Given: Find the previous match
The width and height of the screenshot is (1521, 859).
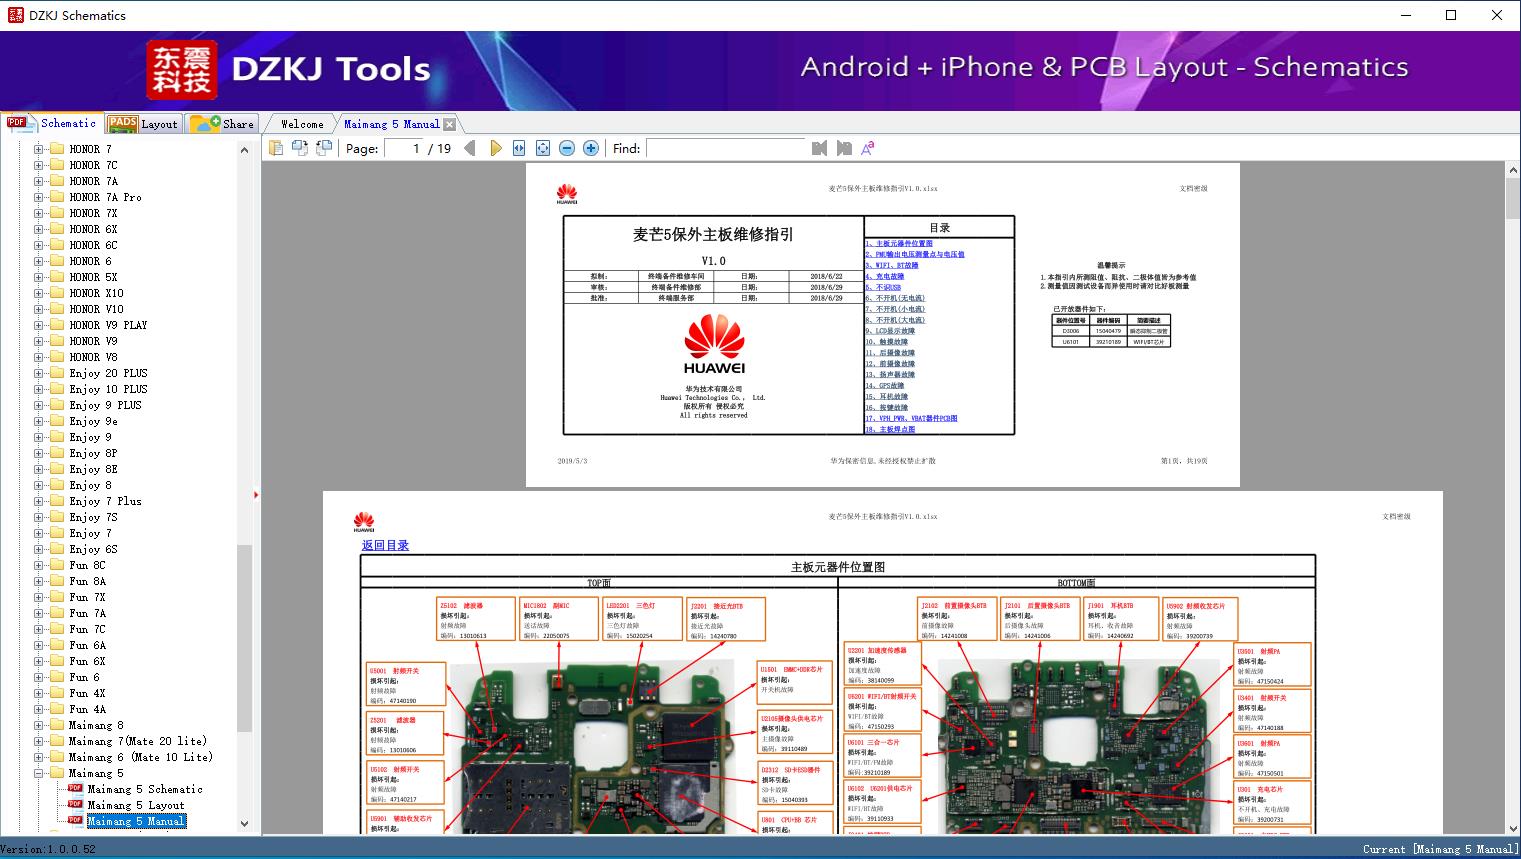Looking at the screenshot, I should pos(820,148).
